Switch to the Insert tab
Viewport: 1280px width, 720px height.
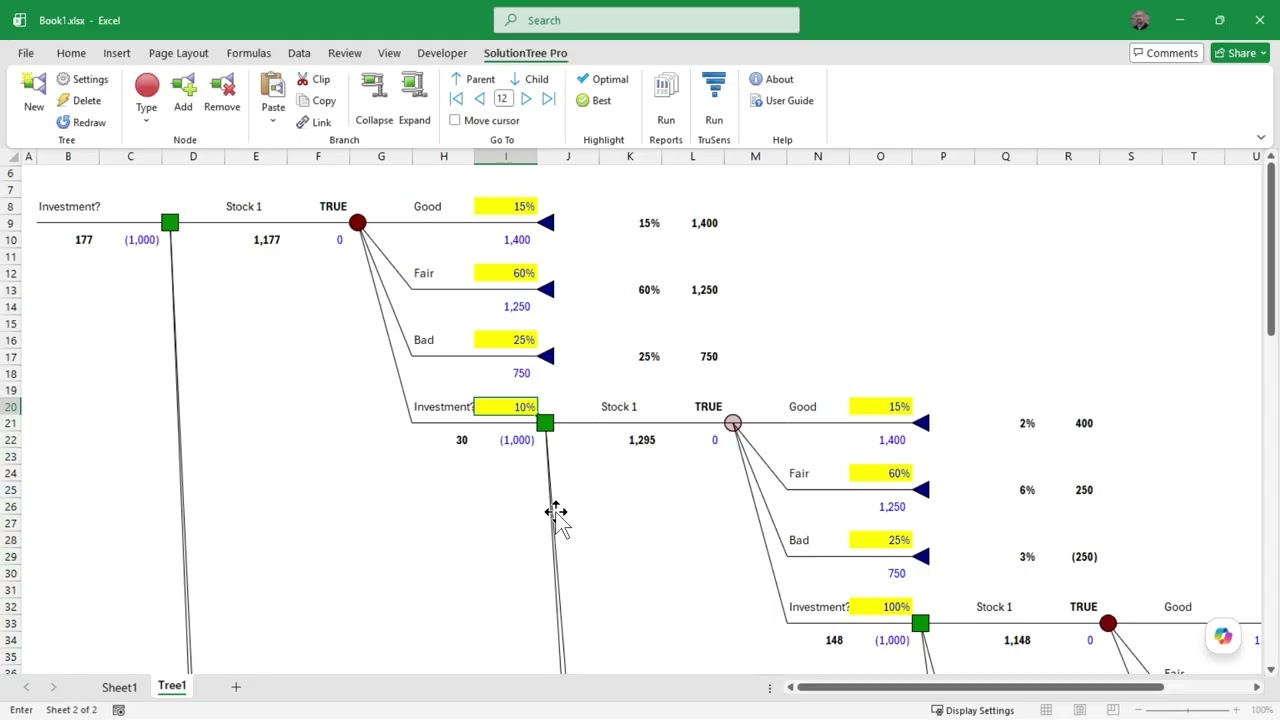(116, 53)
